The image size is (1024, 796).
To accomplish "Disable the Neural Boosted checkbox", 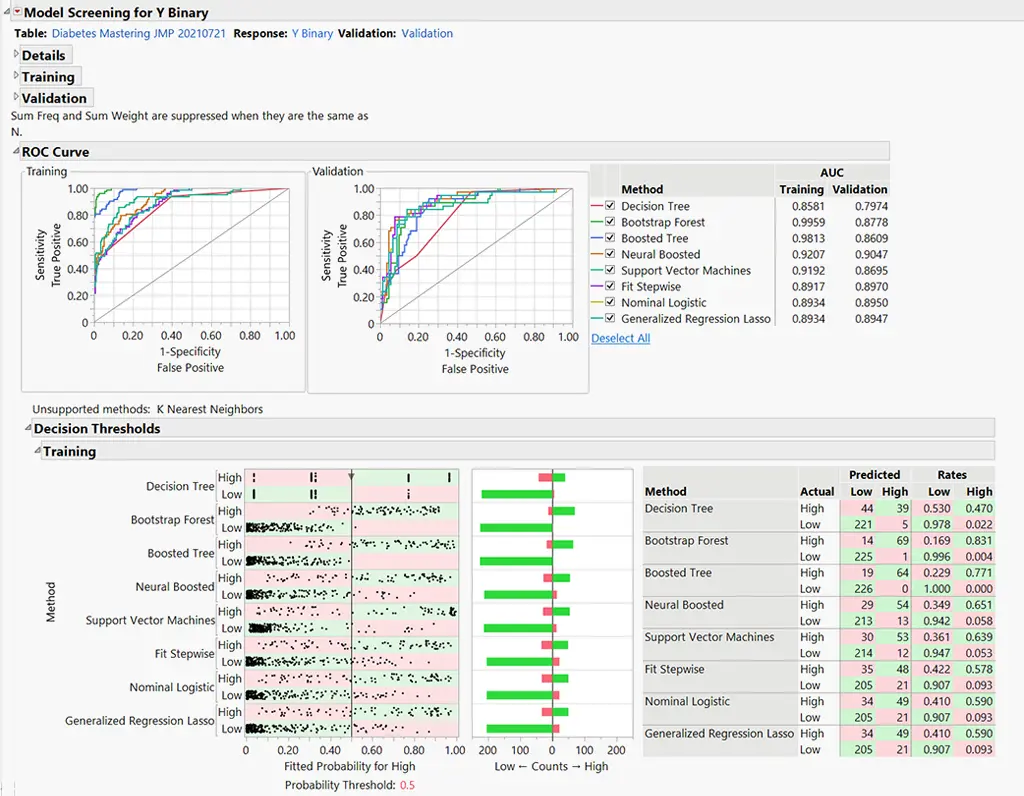I will 608,254.
